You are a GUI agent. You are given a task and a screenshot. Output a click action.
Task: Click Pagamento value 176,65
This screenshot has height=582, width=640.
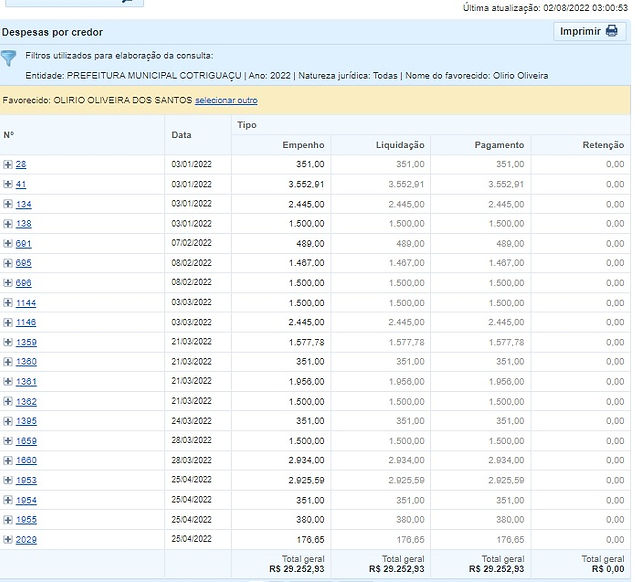pos(510,540)
